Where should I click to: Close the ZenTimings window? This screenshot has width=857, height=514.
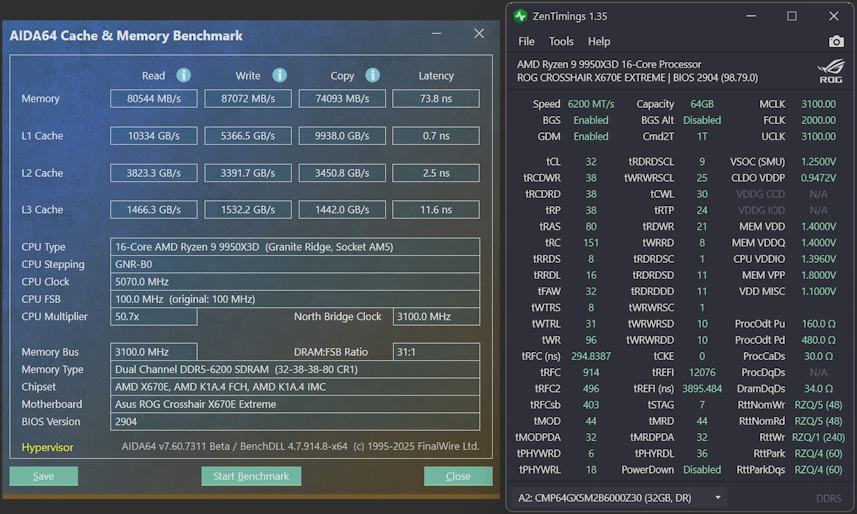click(833, 16)
